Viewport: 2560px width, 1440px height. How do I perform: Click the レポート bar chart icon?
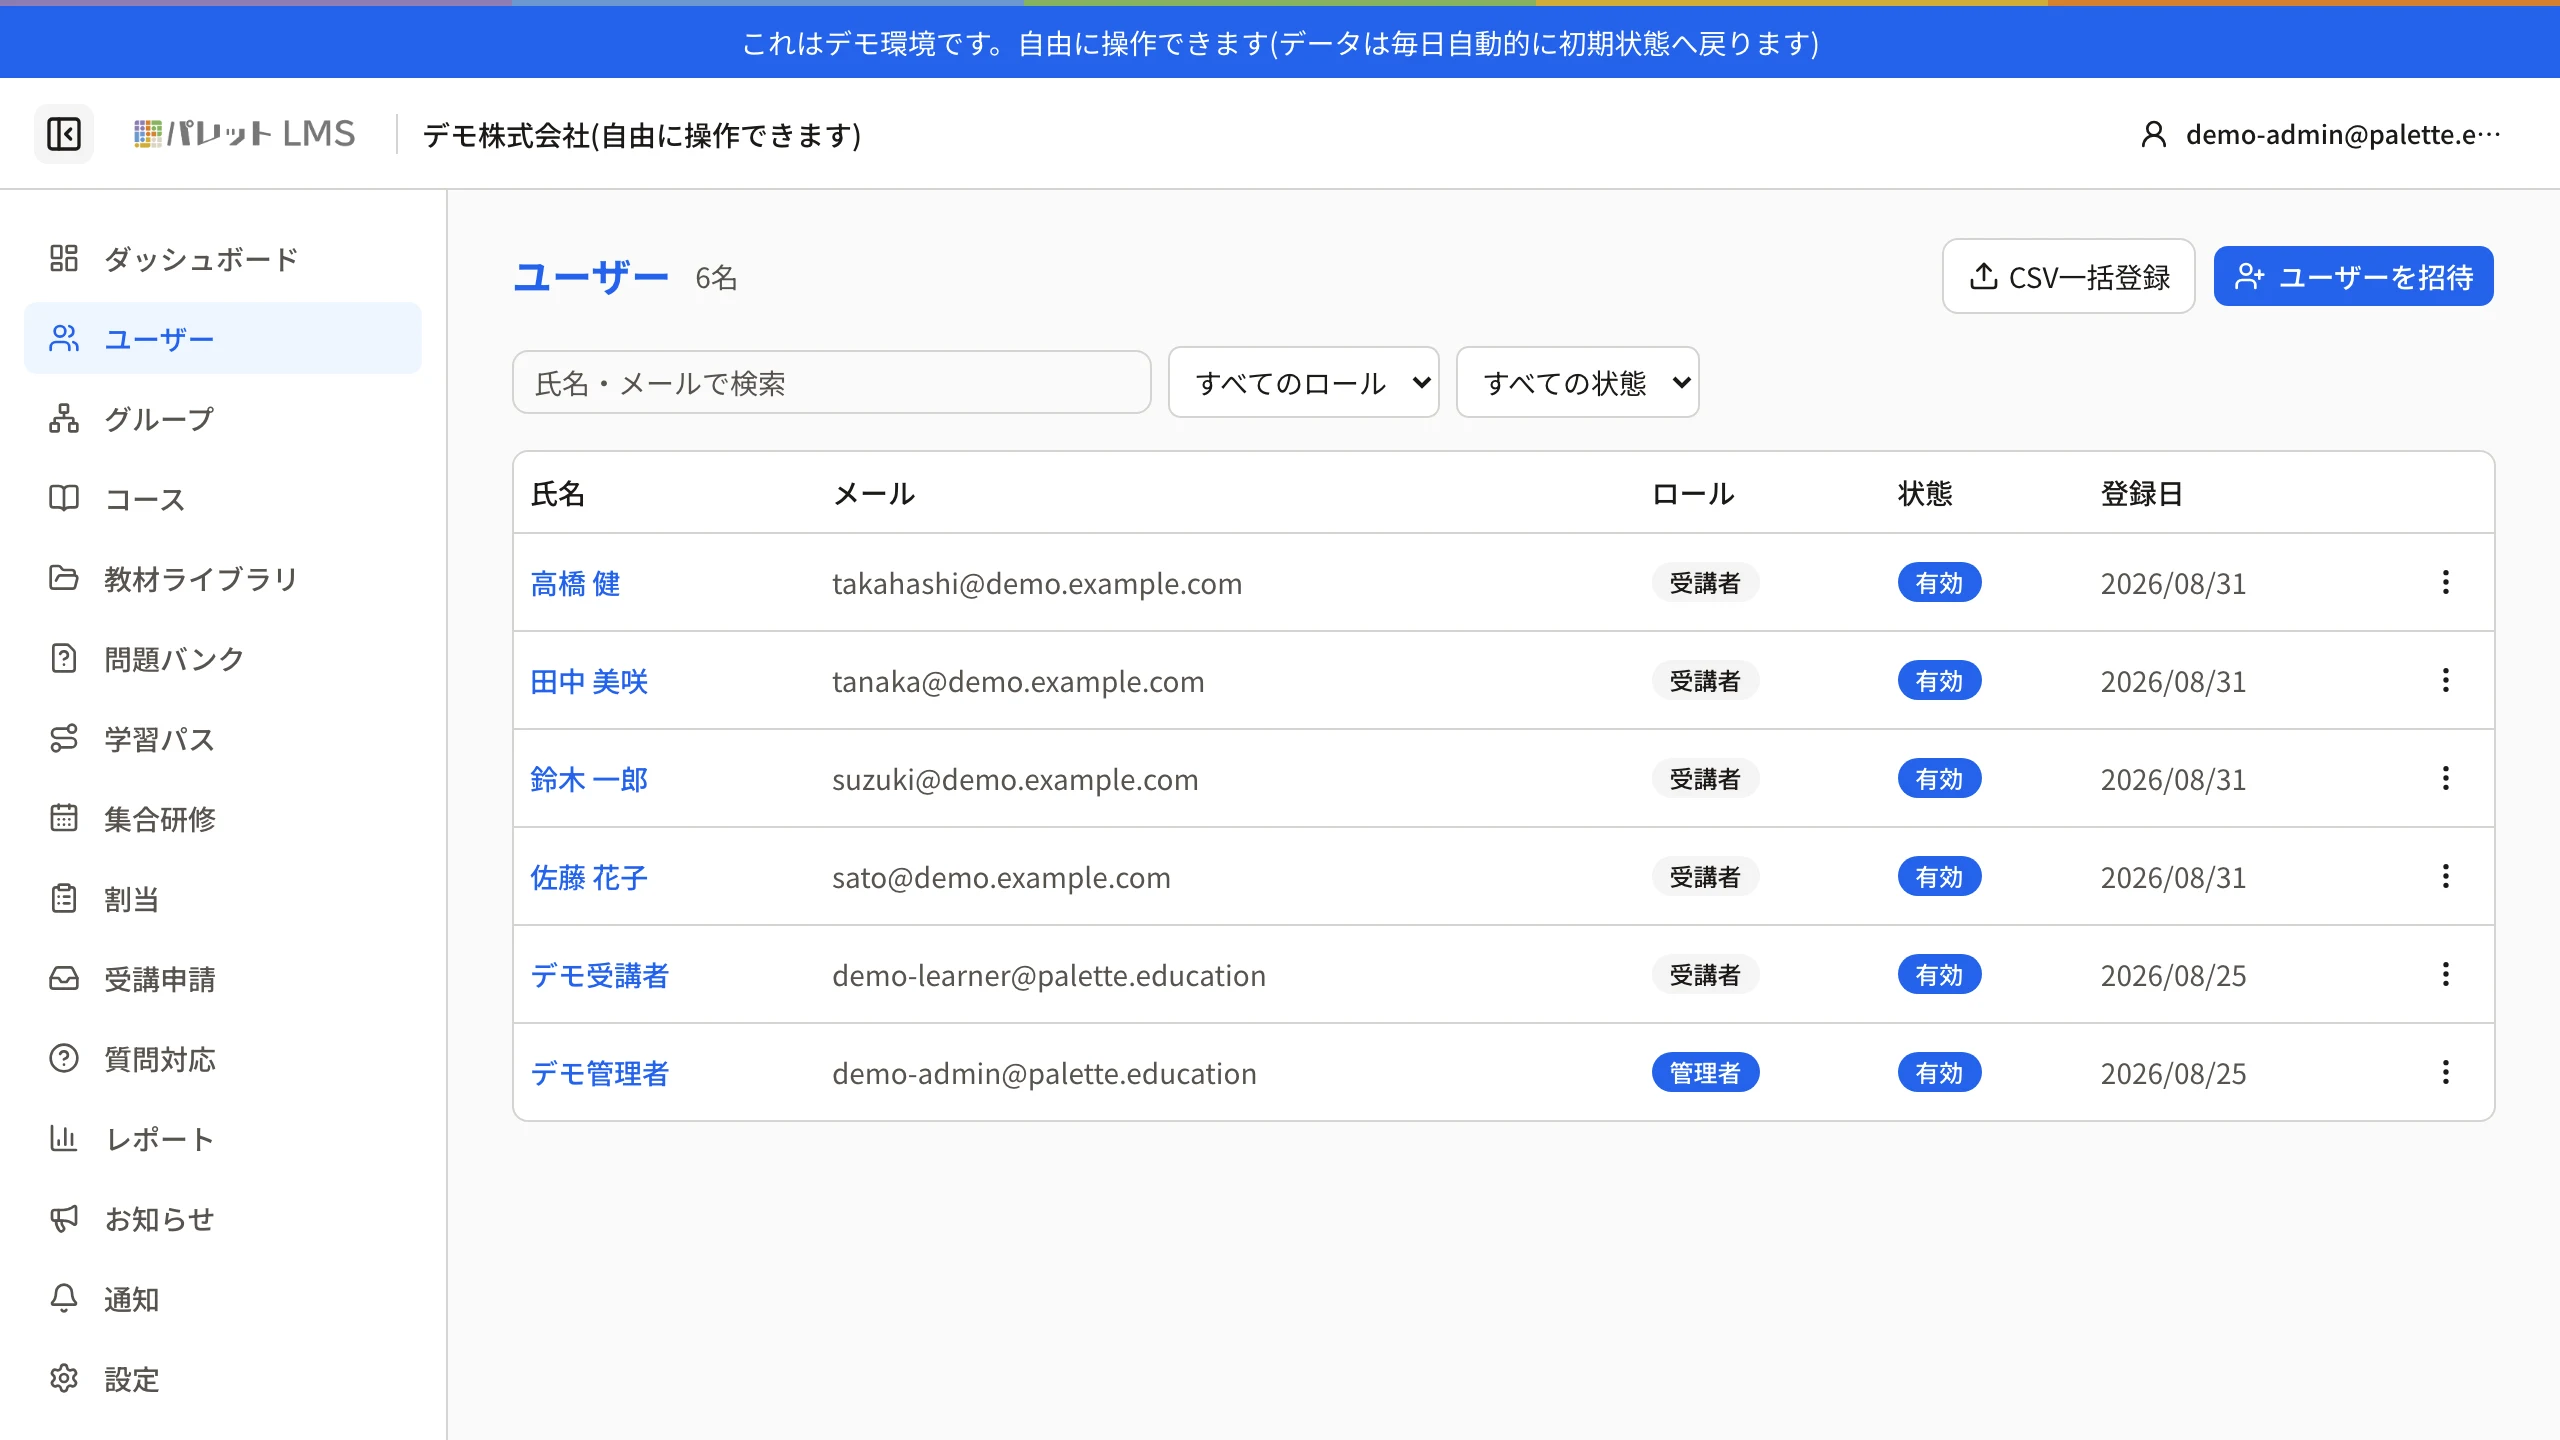point(64,1138)
